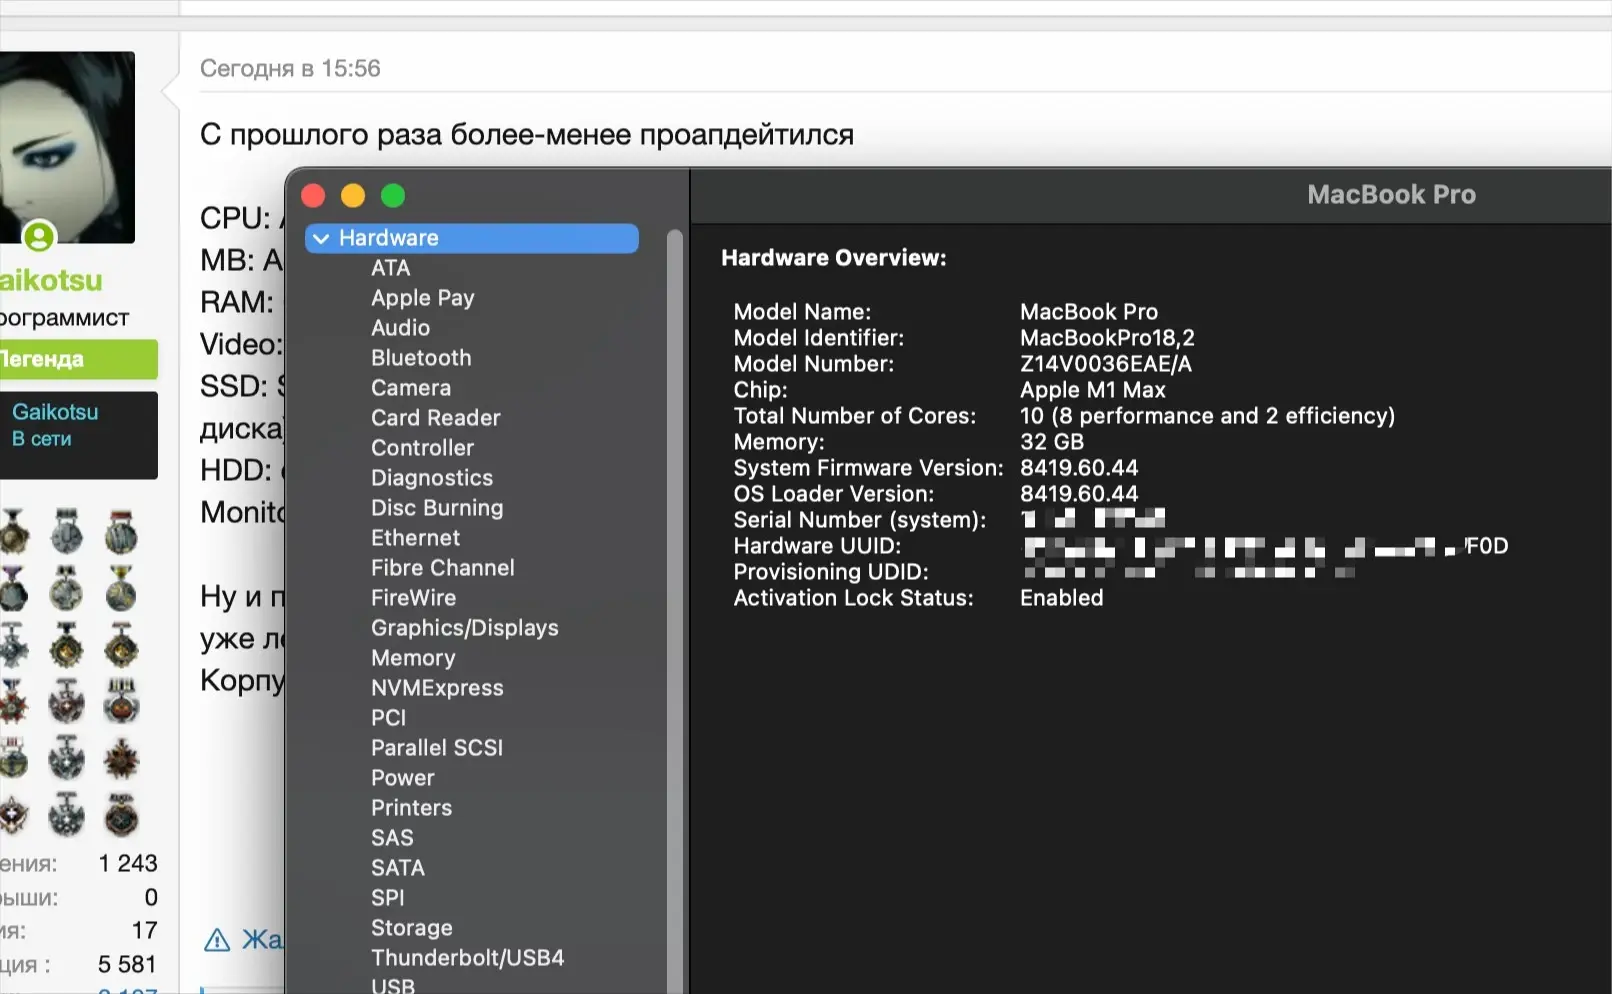This screenshot has height=994, width=1612.
Task: Open the Power entry
Action: (x=402, y=778)
